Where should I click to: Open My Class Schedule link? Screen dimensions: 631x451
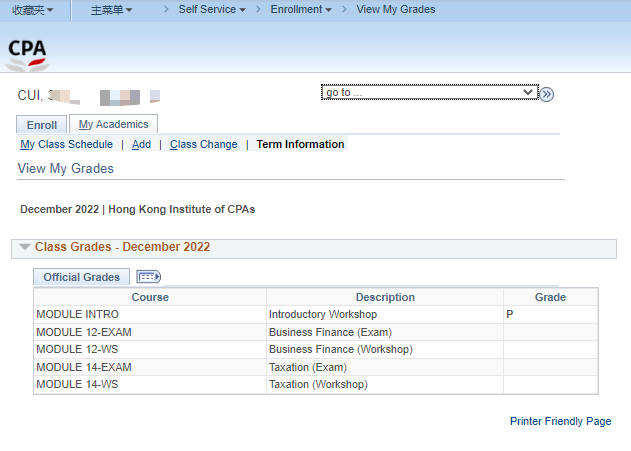pos(66,144)
